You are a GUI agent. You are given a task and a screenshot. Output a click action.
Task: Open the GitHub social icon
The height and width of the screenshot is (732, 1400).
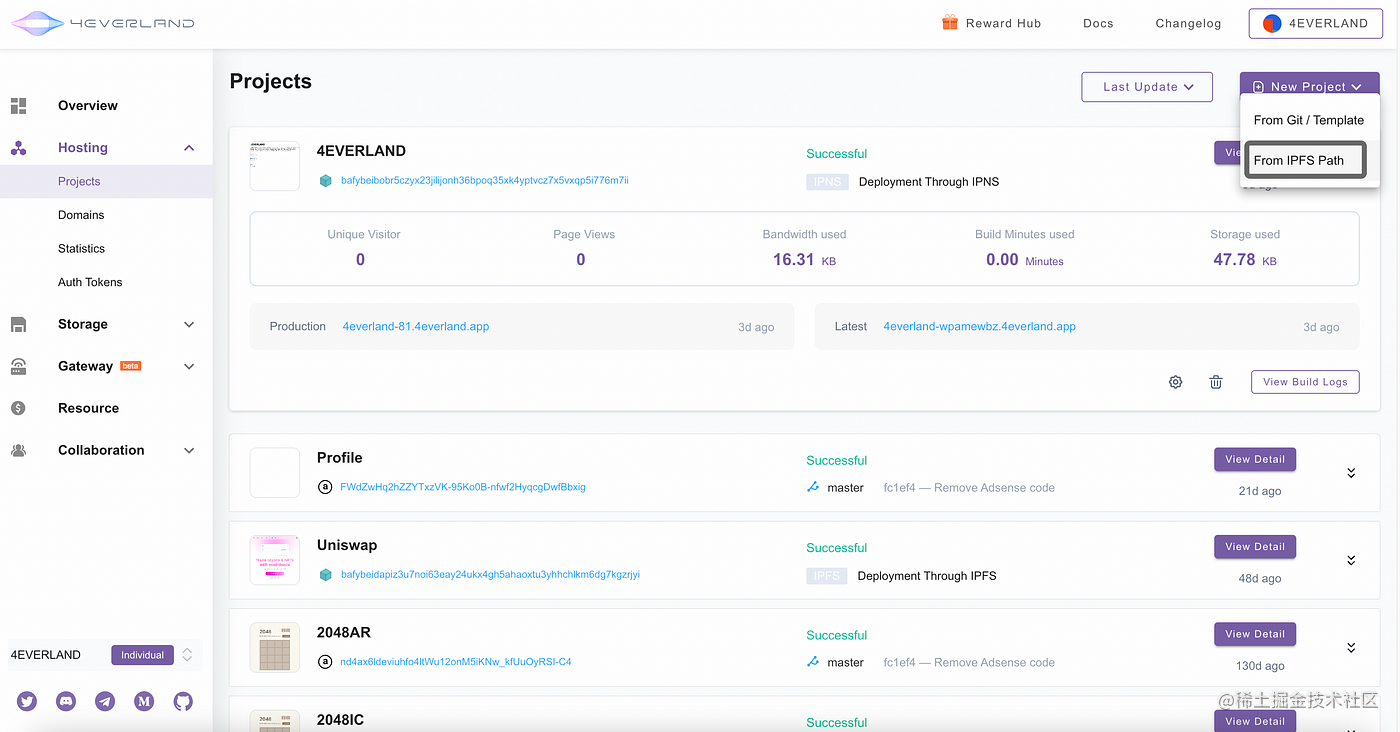click(183, 702)
